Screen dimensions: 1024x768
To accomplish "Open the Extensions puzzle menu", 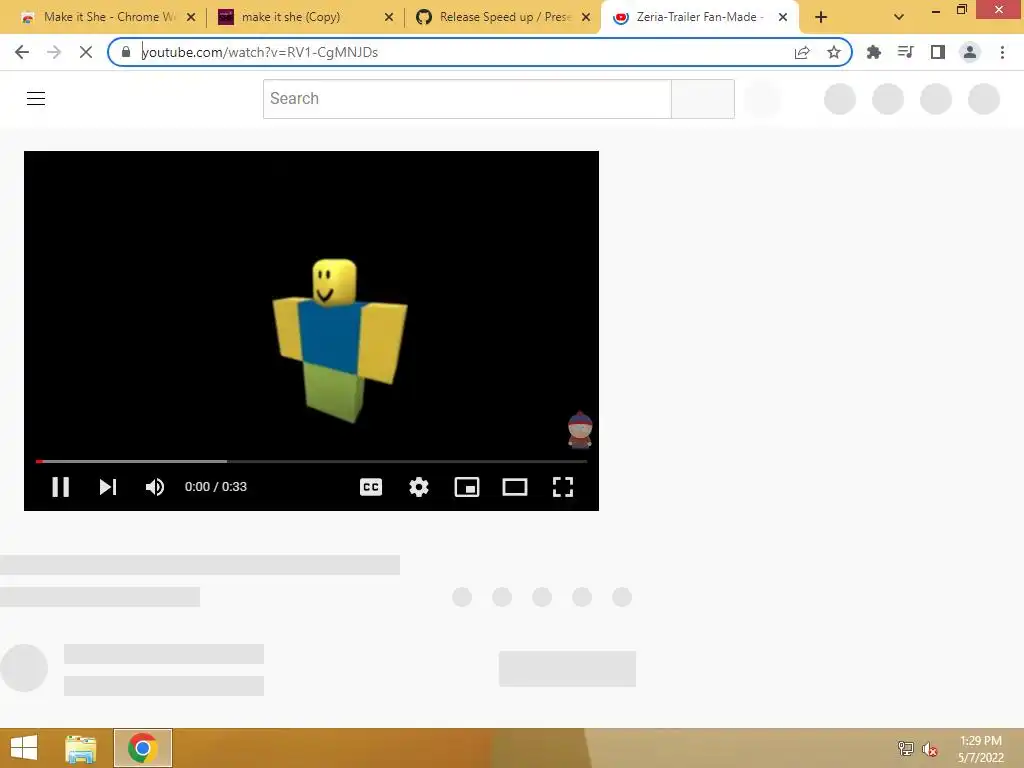I will (873, 52).
